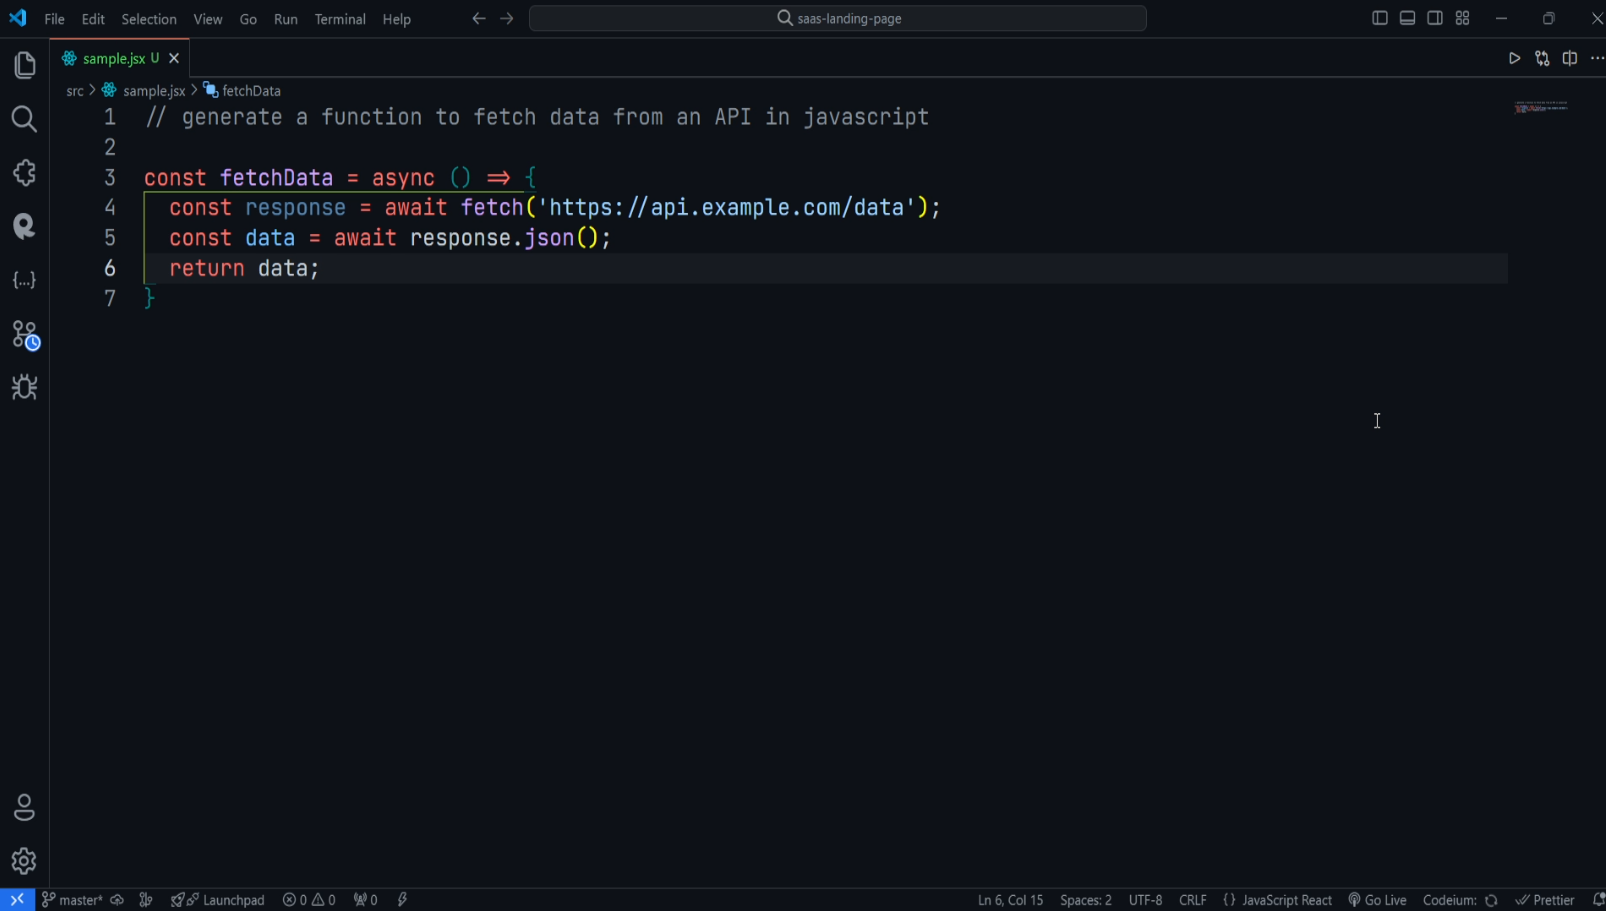Image resolution: width=1606 pixels, height=911 pixels.
Task: Toggle the Primary Side Bar visibility
Action: tap(1379, 18)
